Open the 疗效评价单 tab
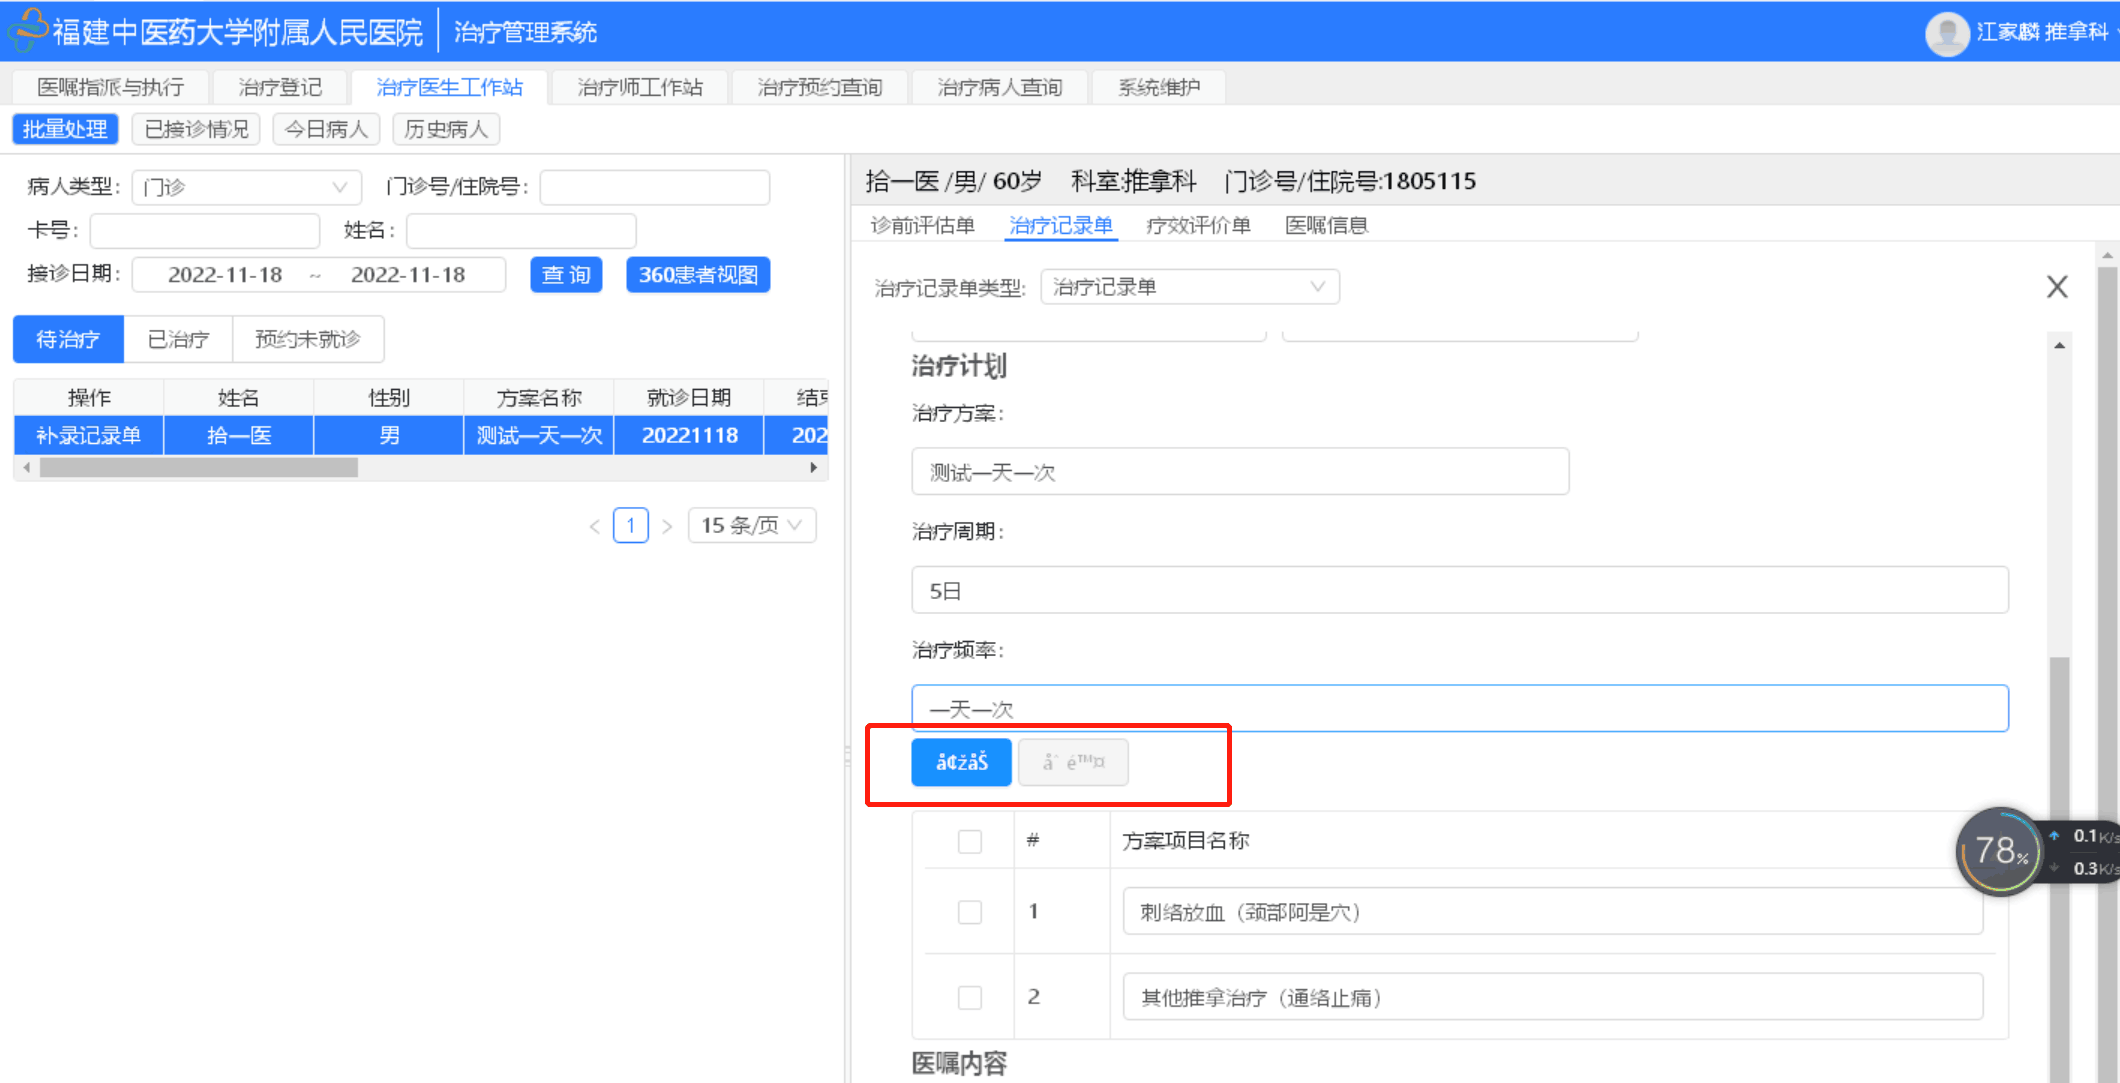Image resolution: width=2120 pixels, height=1083 pixels. click(1198, 225)
